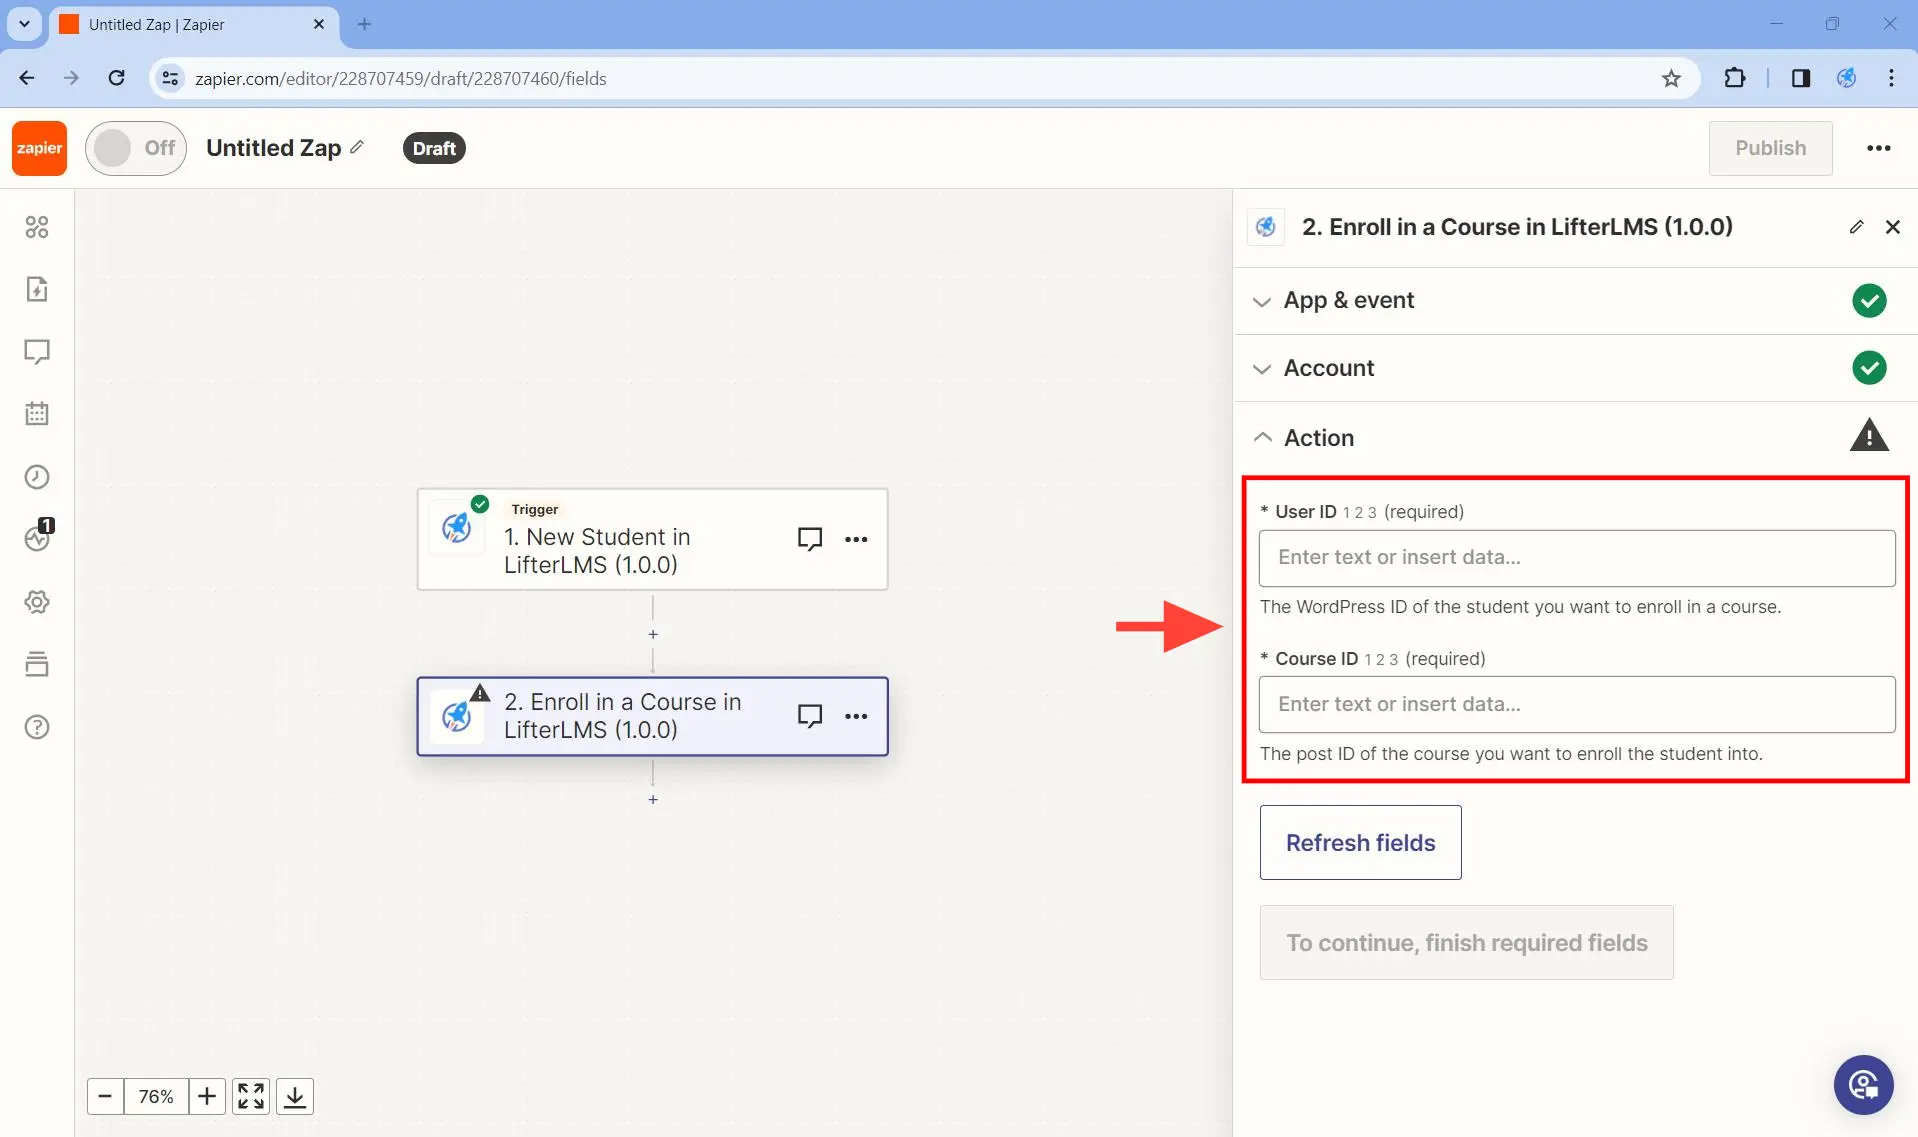1918x1137 pixels.
Task: Fit Zap to view icon
Action: tap(251, 1096)
